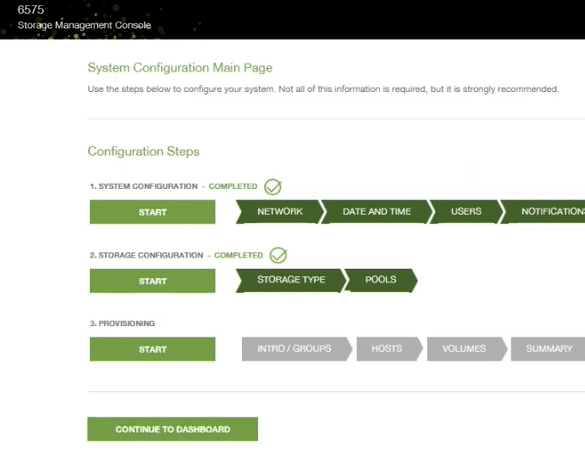
Task: Click the Storage Configuration completed checkmark icon
Action: (x=278, y=256)
